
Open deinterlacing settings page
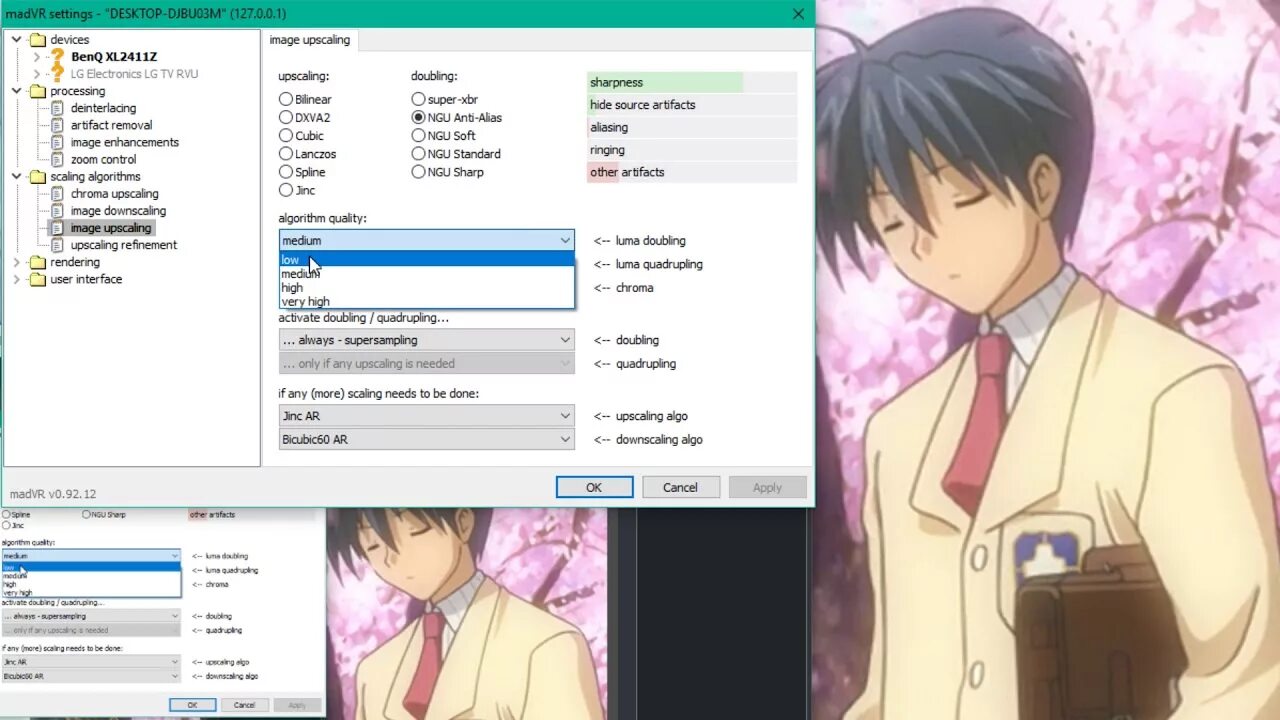coord(103,108)
